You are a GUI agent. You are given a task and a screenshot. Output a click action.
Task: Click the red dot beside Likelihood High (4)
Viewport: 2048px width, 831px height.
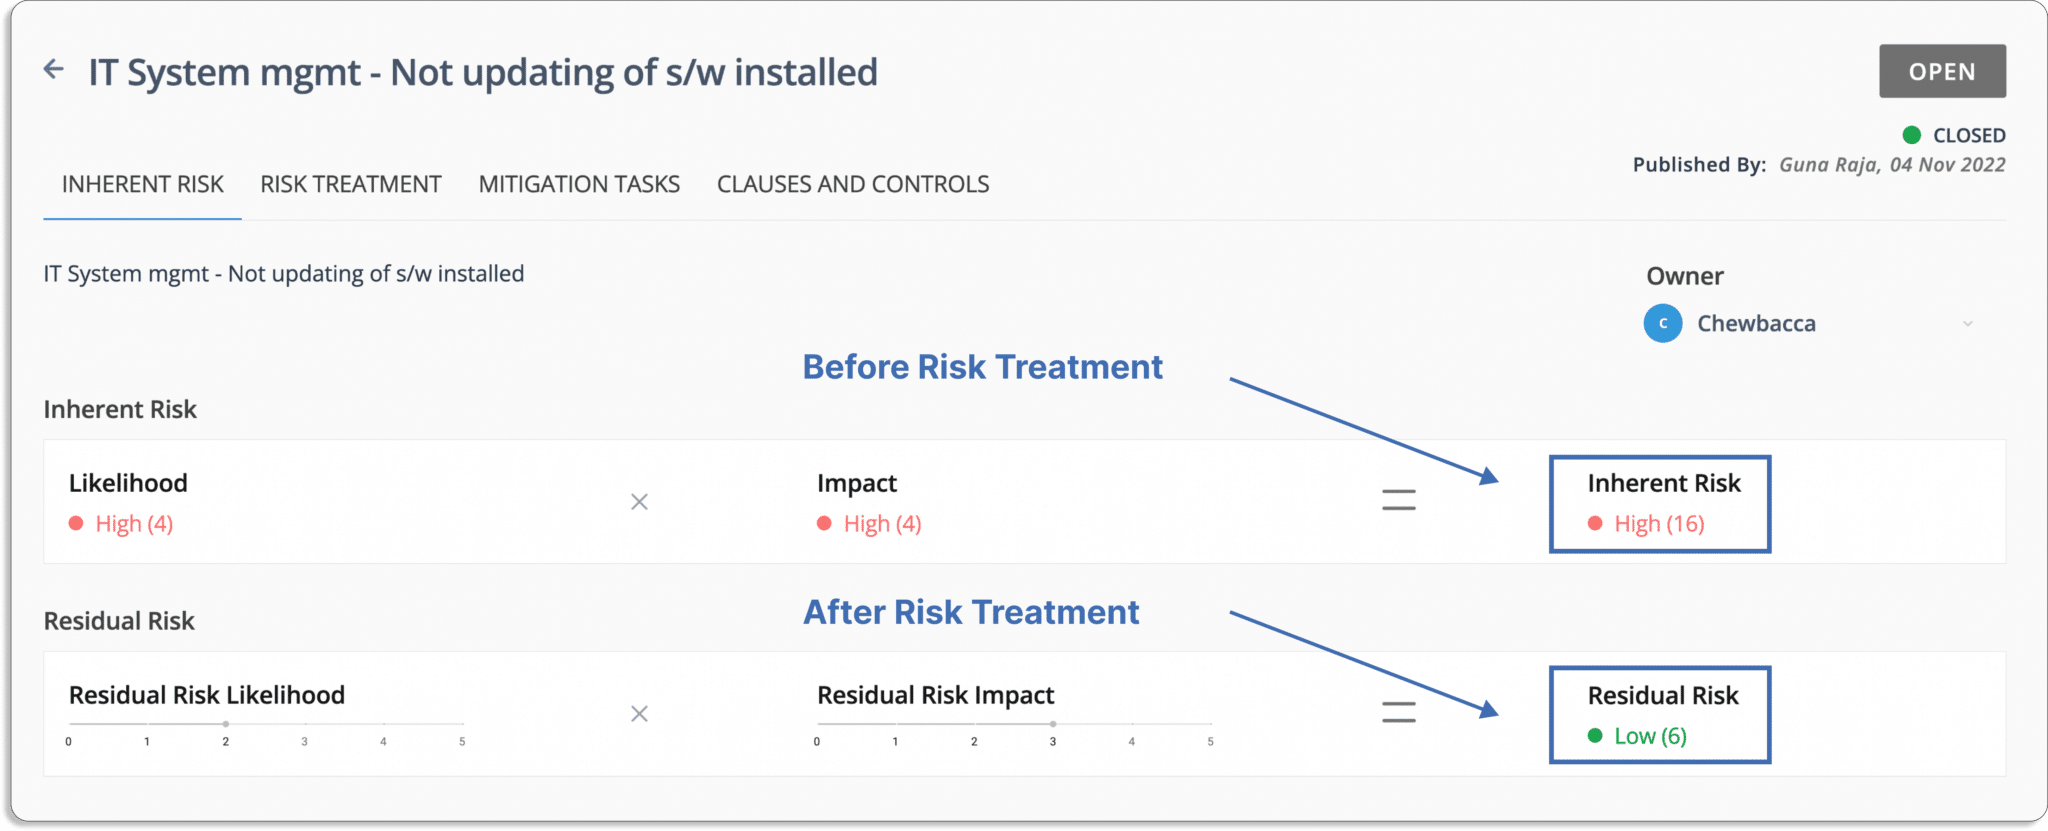click(x=76, y=523)
